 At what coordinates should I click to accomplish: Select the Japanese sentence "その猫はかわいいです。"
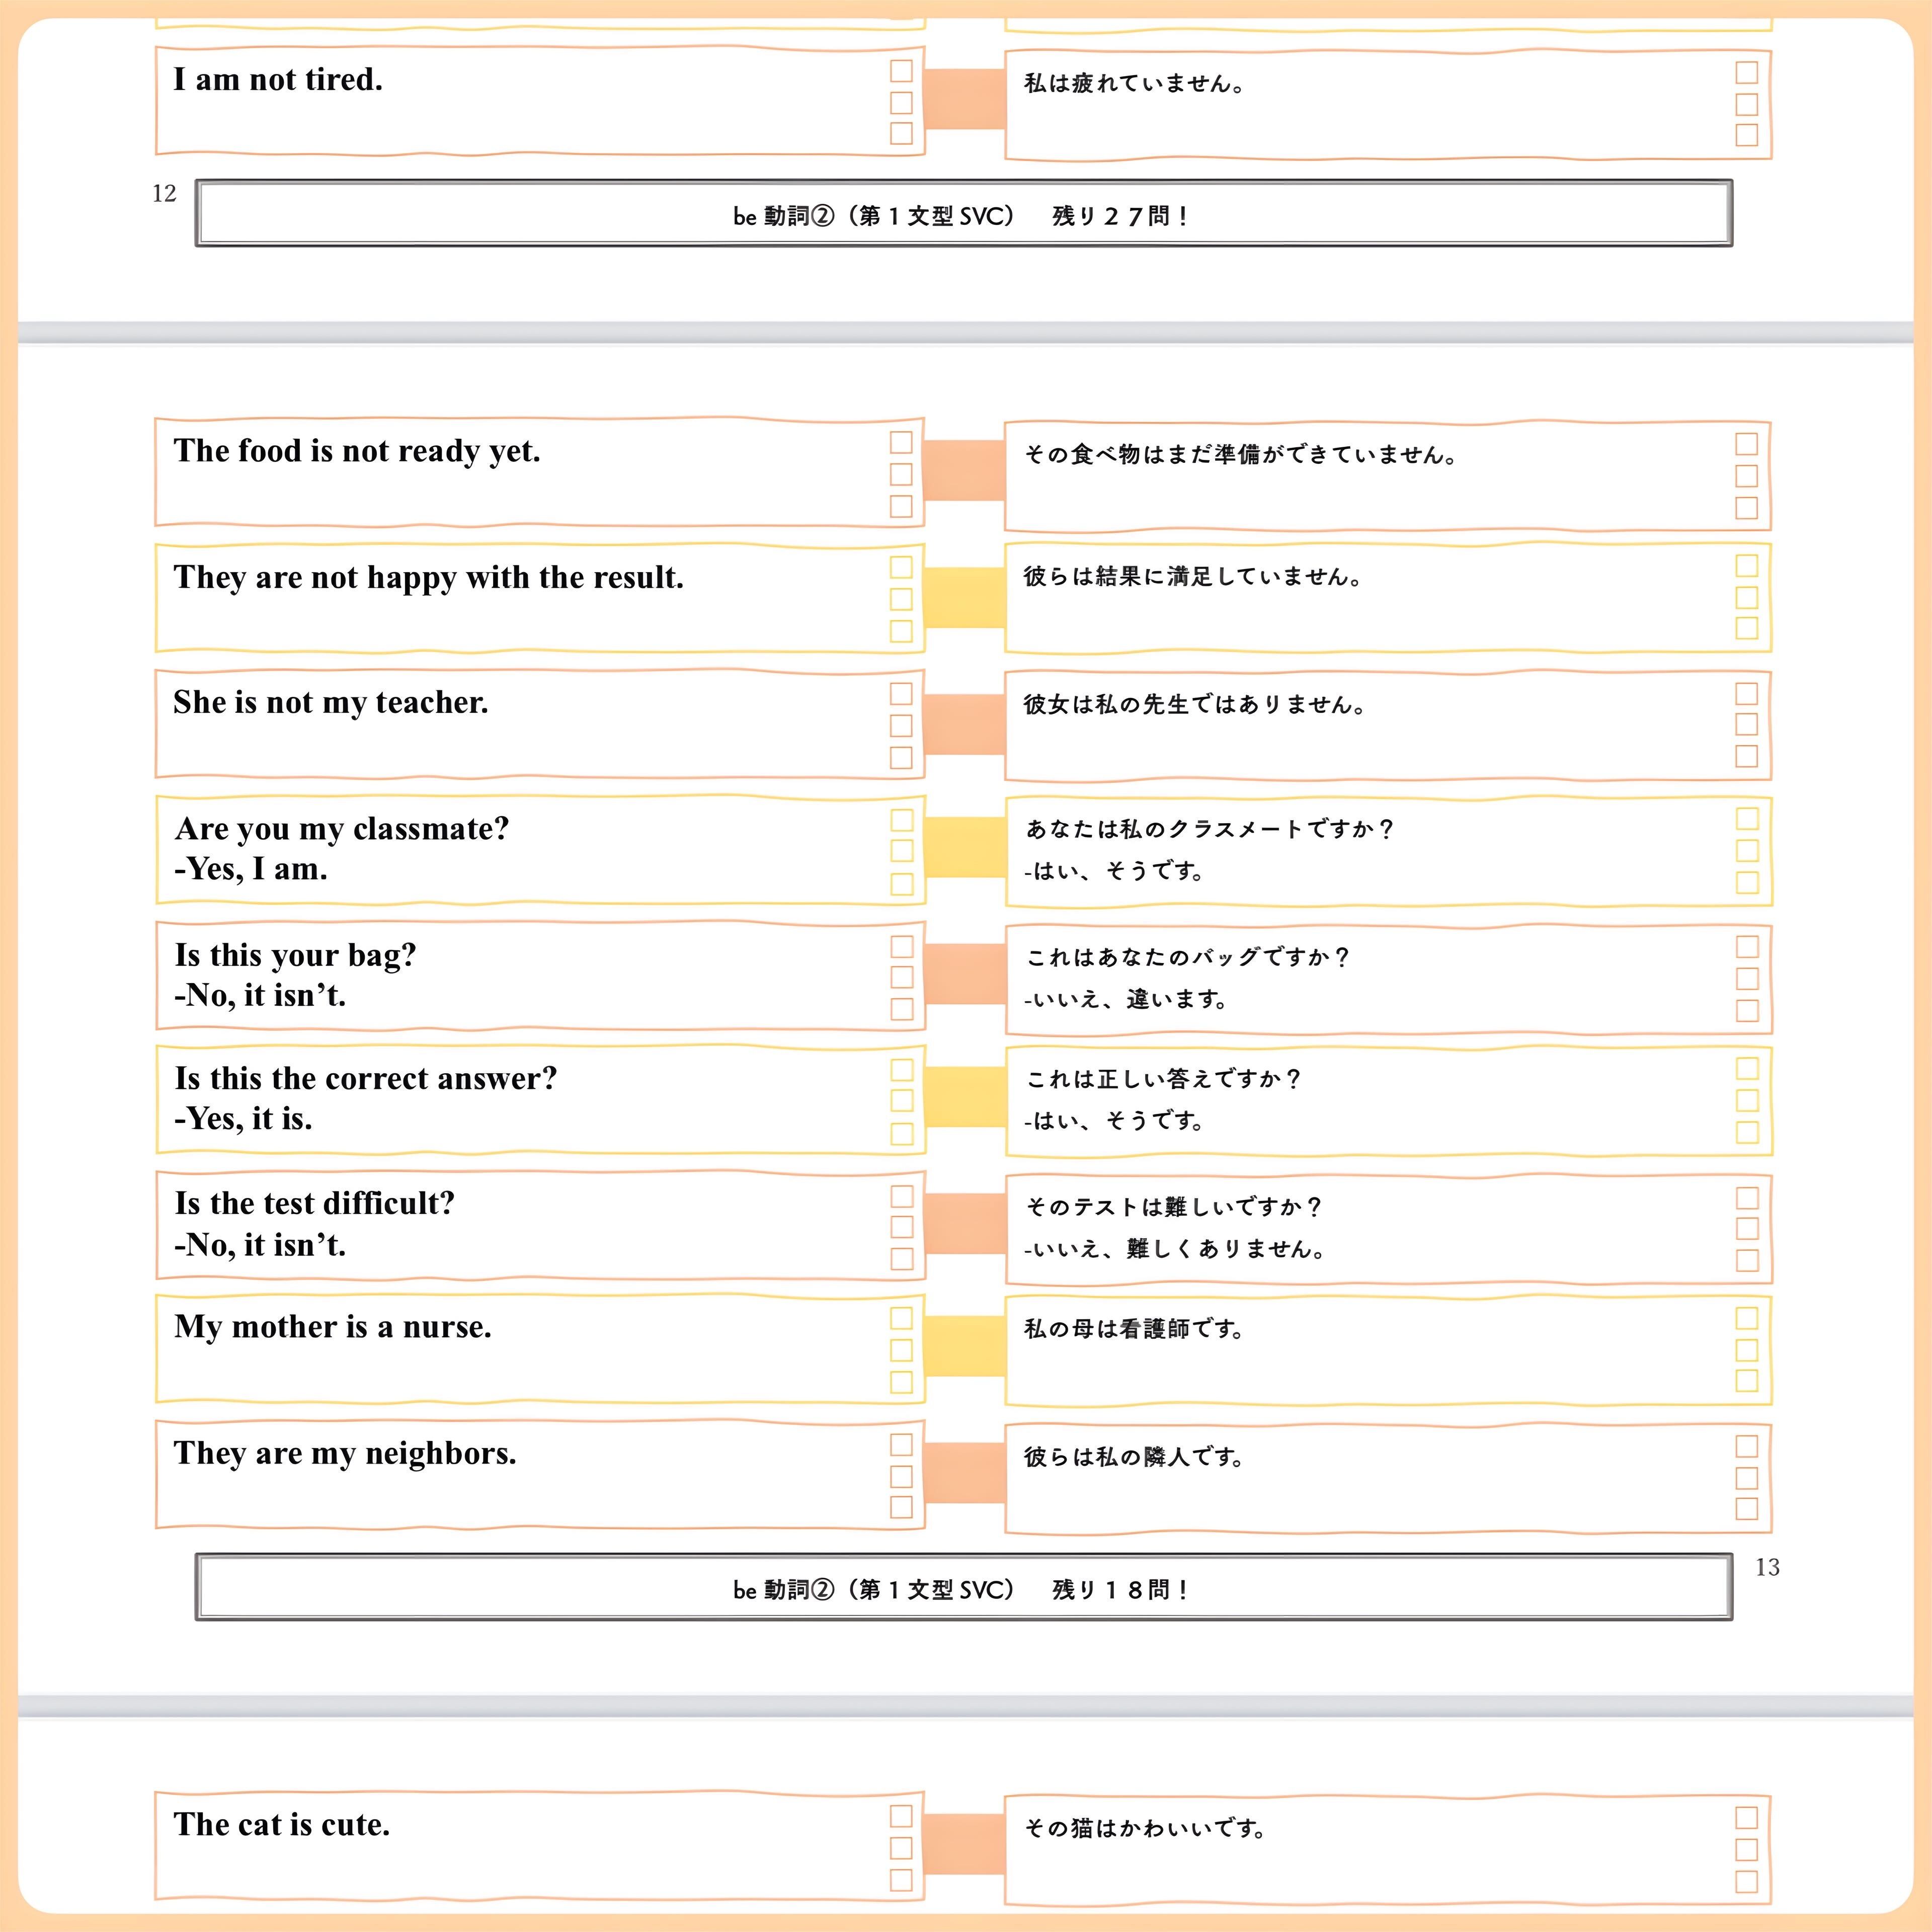tap(1145, 1828)
